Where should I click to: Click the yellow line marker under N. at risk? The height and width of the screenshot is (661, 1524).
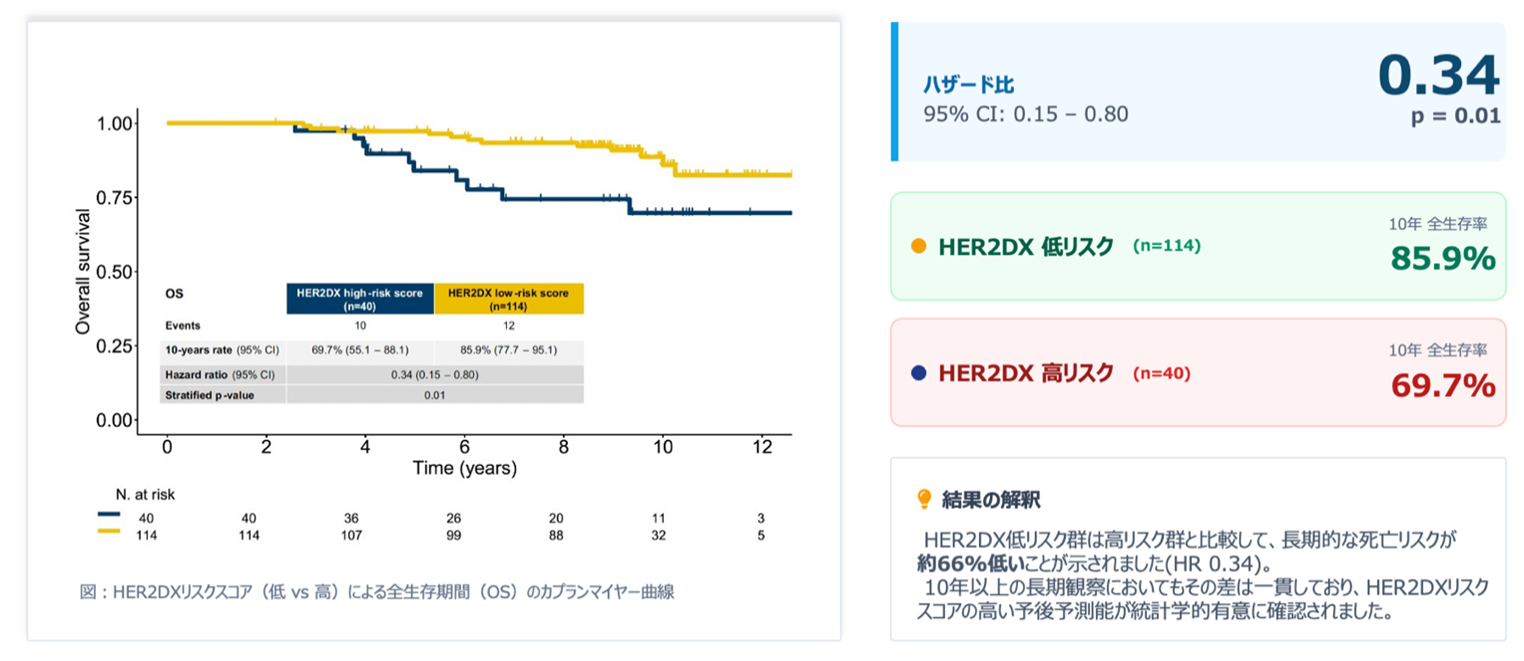109,536
